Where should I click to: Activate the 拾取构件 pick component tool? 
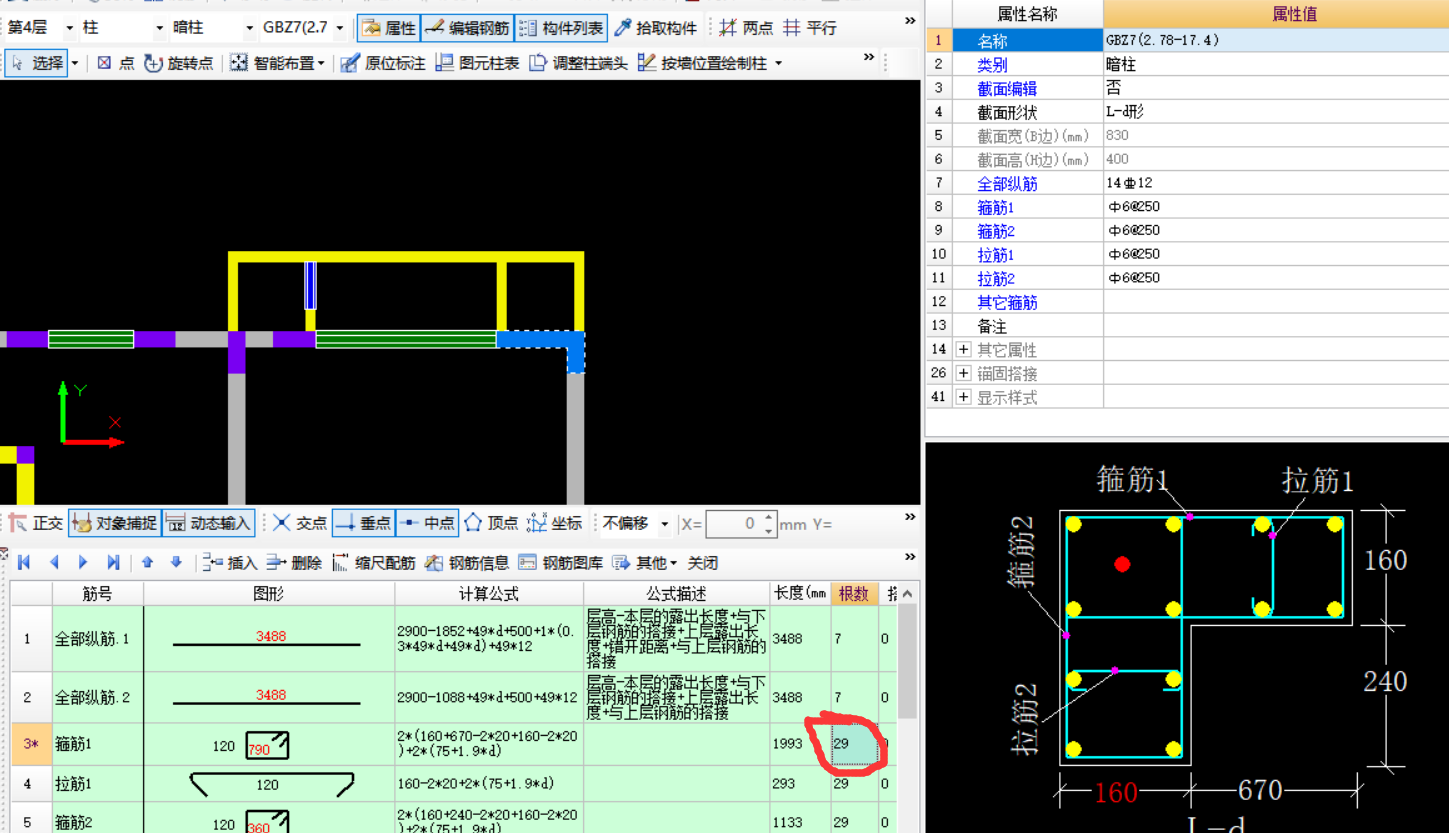click(655, 28)
